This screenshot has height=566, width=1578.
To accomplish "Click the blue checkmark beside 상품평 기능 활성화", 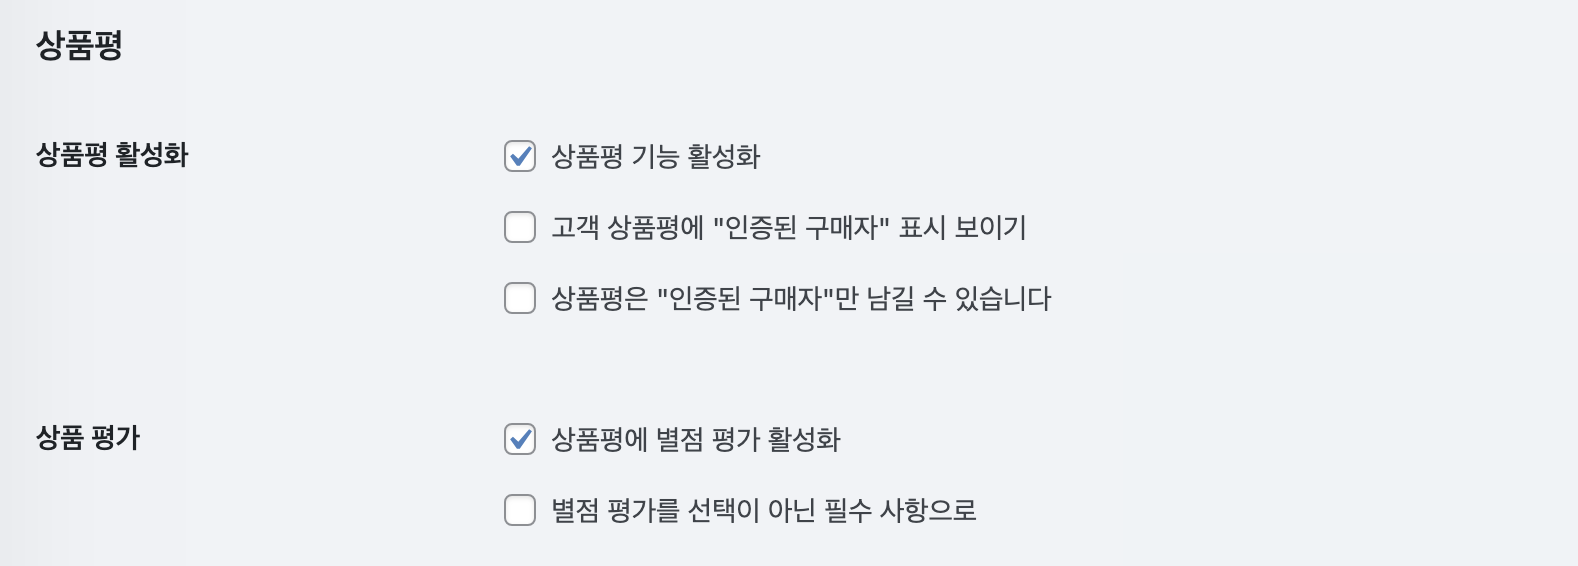I will click(x=520, y=155).
